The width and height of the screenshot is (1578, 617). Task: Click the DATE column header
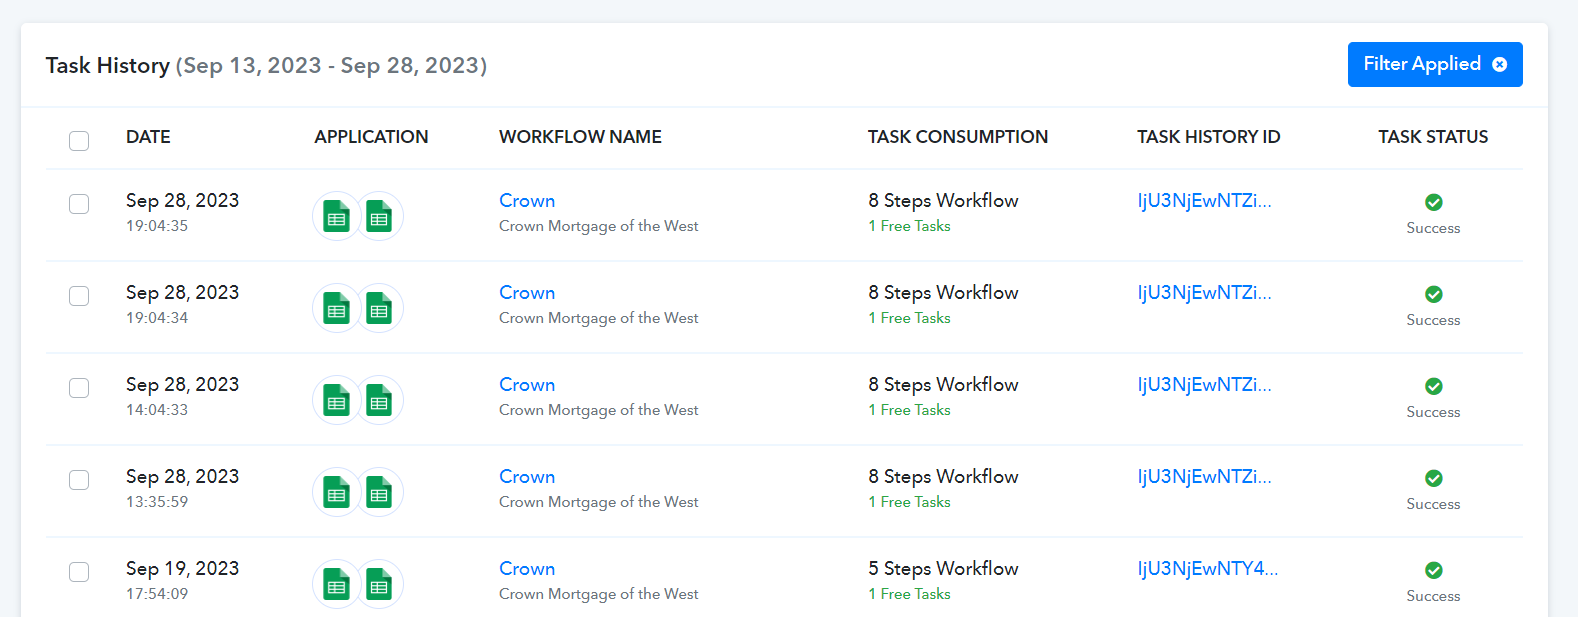tap(148, 137)
